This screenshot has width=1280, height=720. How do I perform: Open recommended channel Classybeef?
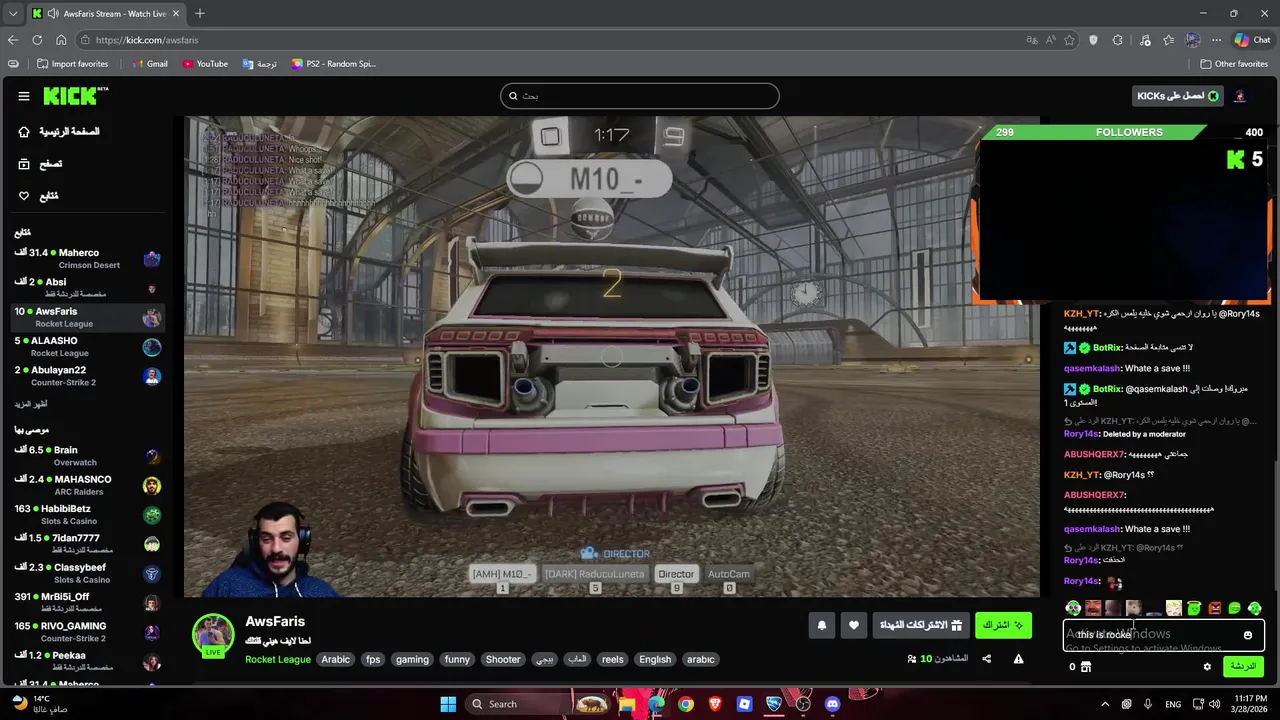click(88, 573)
